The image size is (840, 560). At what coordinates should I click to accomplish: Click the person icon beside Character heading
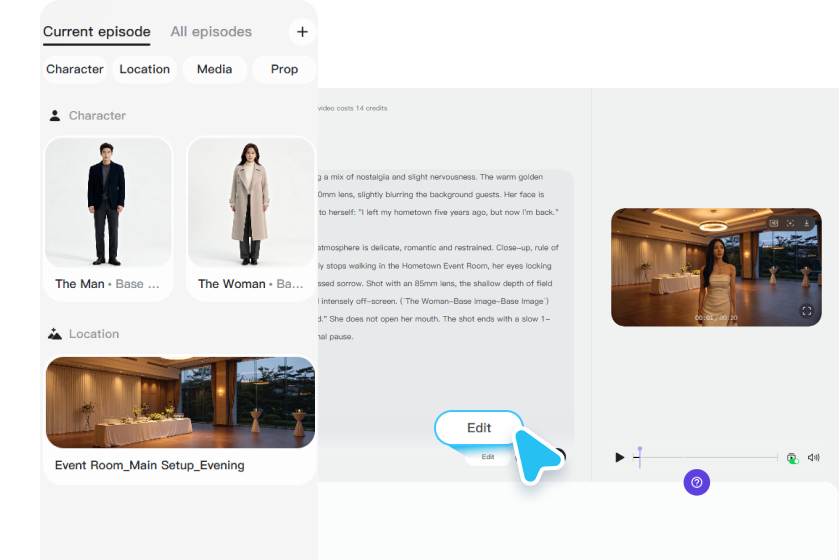coord(55,116)
